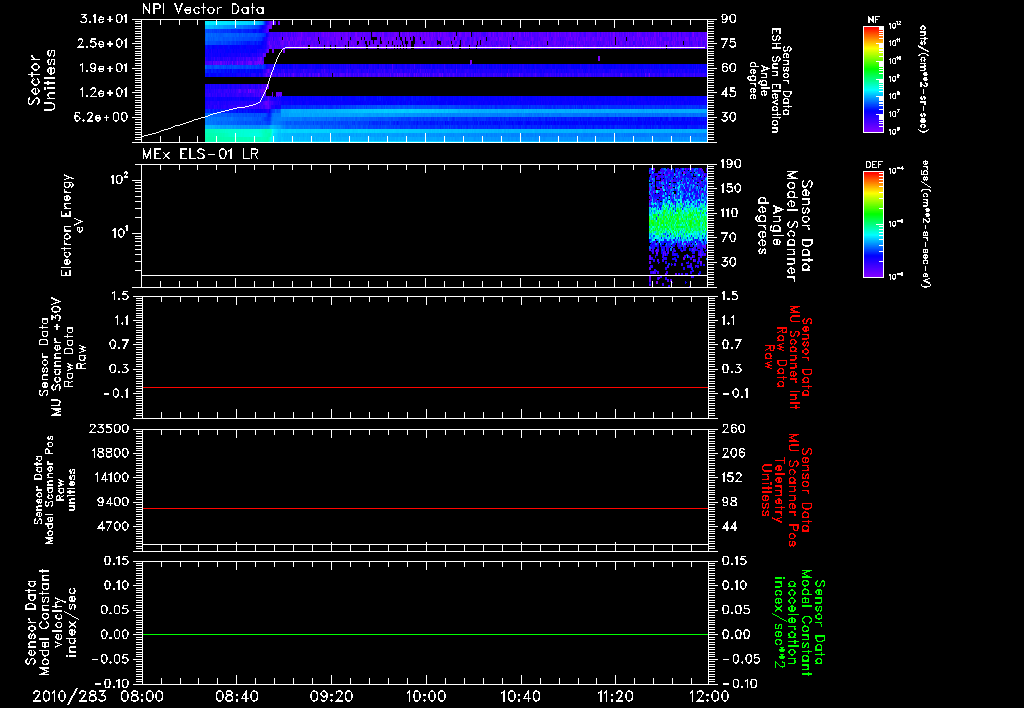Click the 4700 scanner position tick label

(x=114, y=526)
